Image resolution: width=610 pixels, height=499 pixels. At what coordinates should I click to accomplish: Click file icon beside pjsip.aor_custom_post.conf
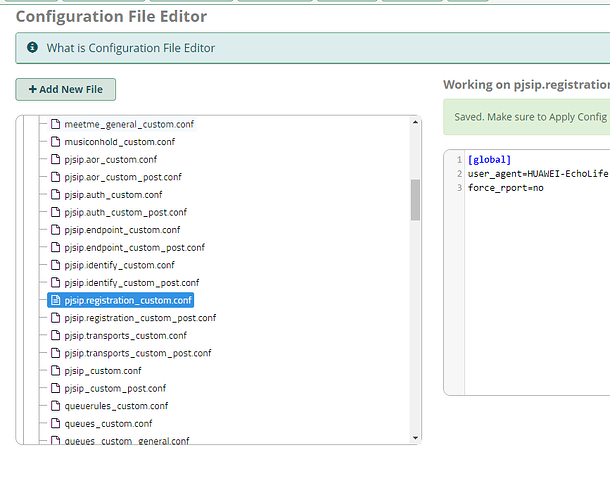[x=56, y=177]
